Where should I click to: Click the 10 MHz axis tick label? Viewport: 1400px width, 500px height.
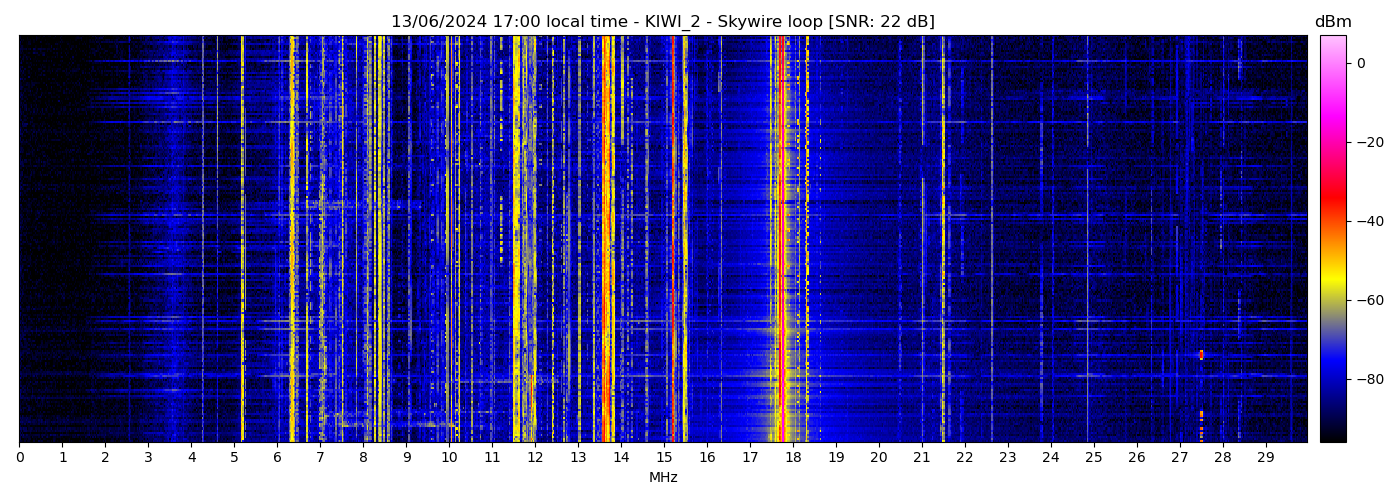[x=449, y=457]
